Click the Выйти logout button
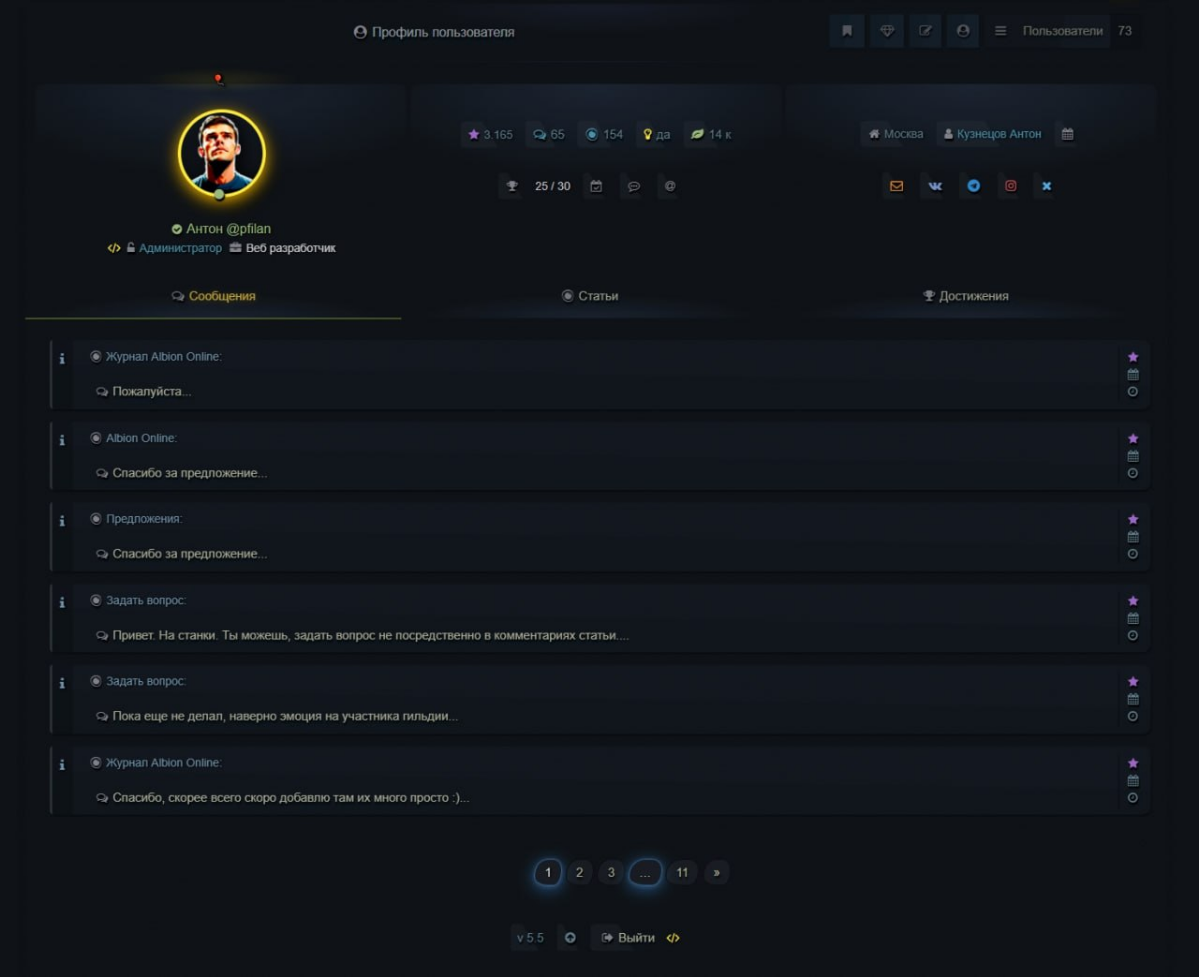The width and height of the screenshot is (1199, 977). pos(628,938)
